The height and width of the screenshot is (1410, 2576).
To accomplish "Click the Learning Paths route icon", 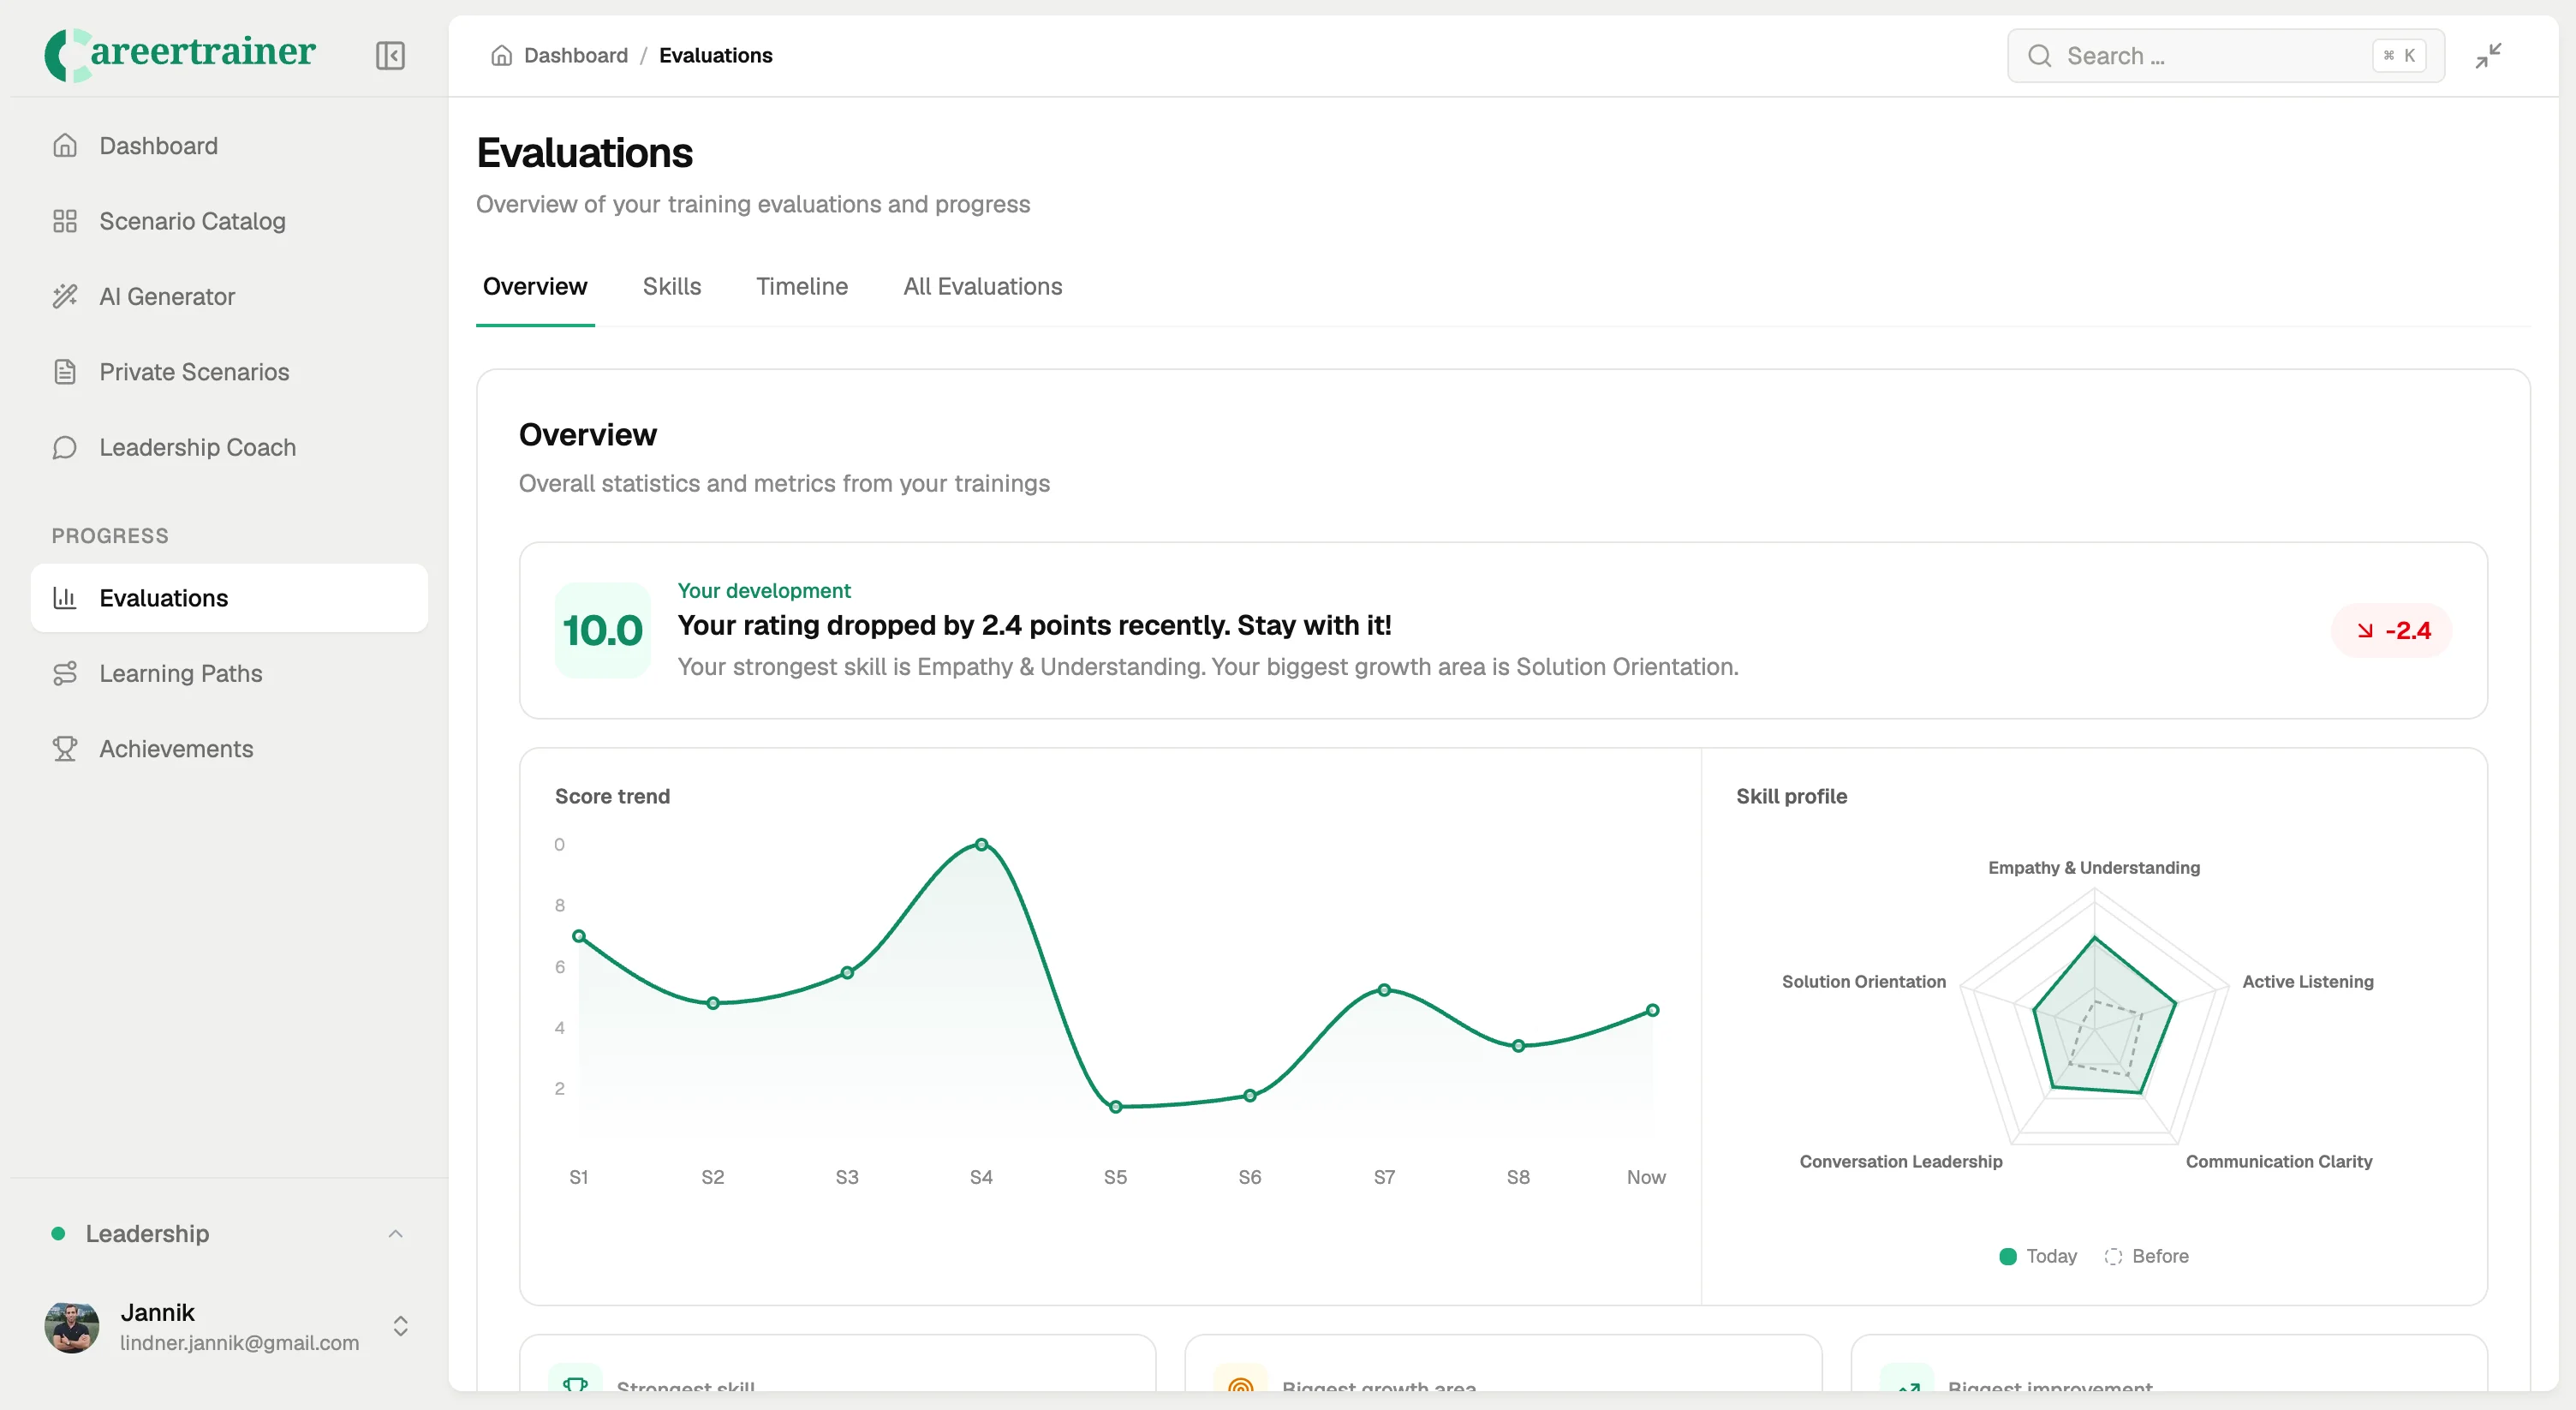I will coord(65,673).
